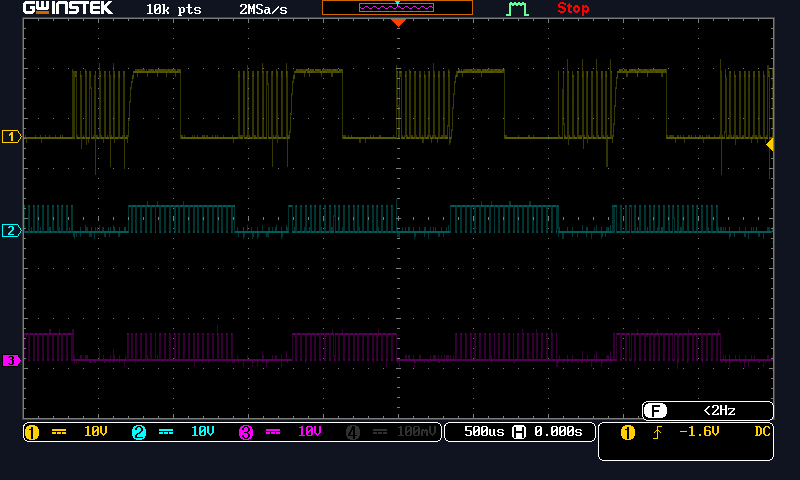The height and width of the screenshot is (480, 800).
Task: Click the yellow trigger level arrow
Action: coord(770,145)
